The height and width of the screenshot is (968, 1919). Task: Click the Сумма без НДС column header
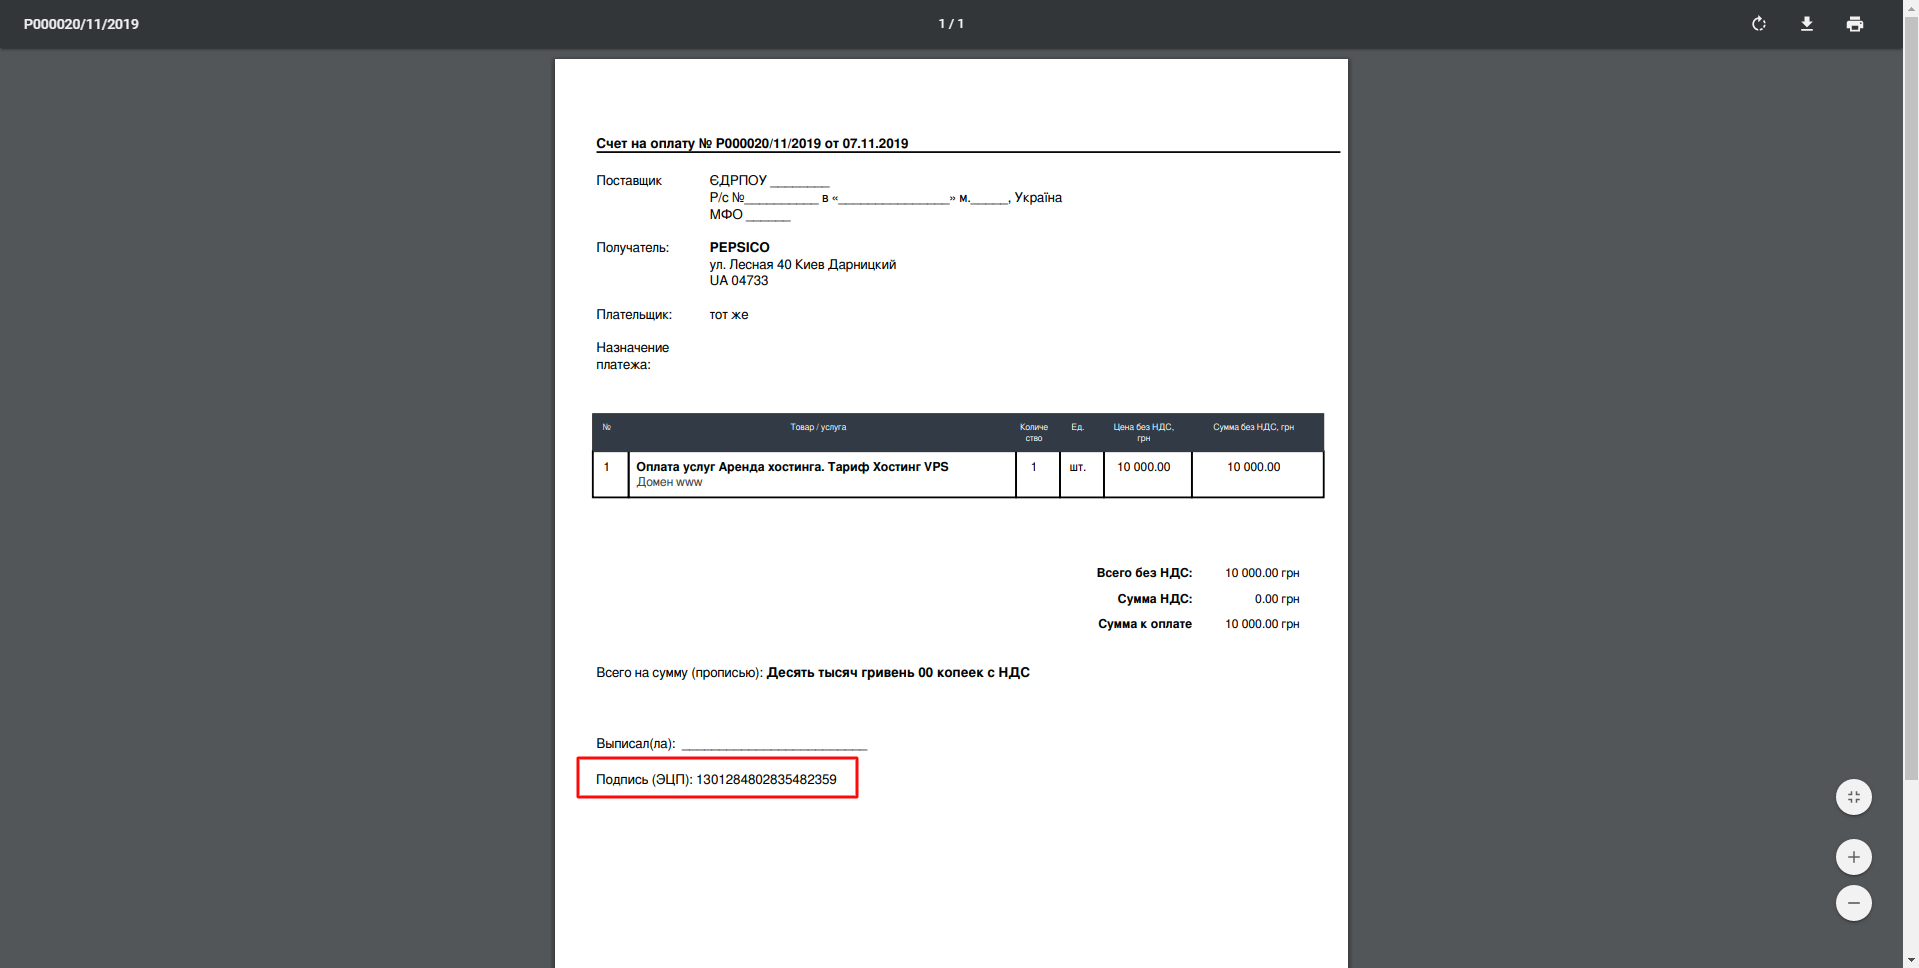(x=1253, y=427)
